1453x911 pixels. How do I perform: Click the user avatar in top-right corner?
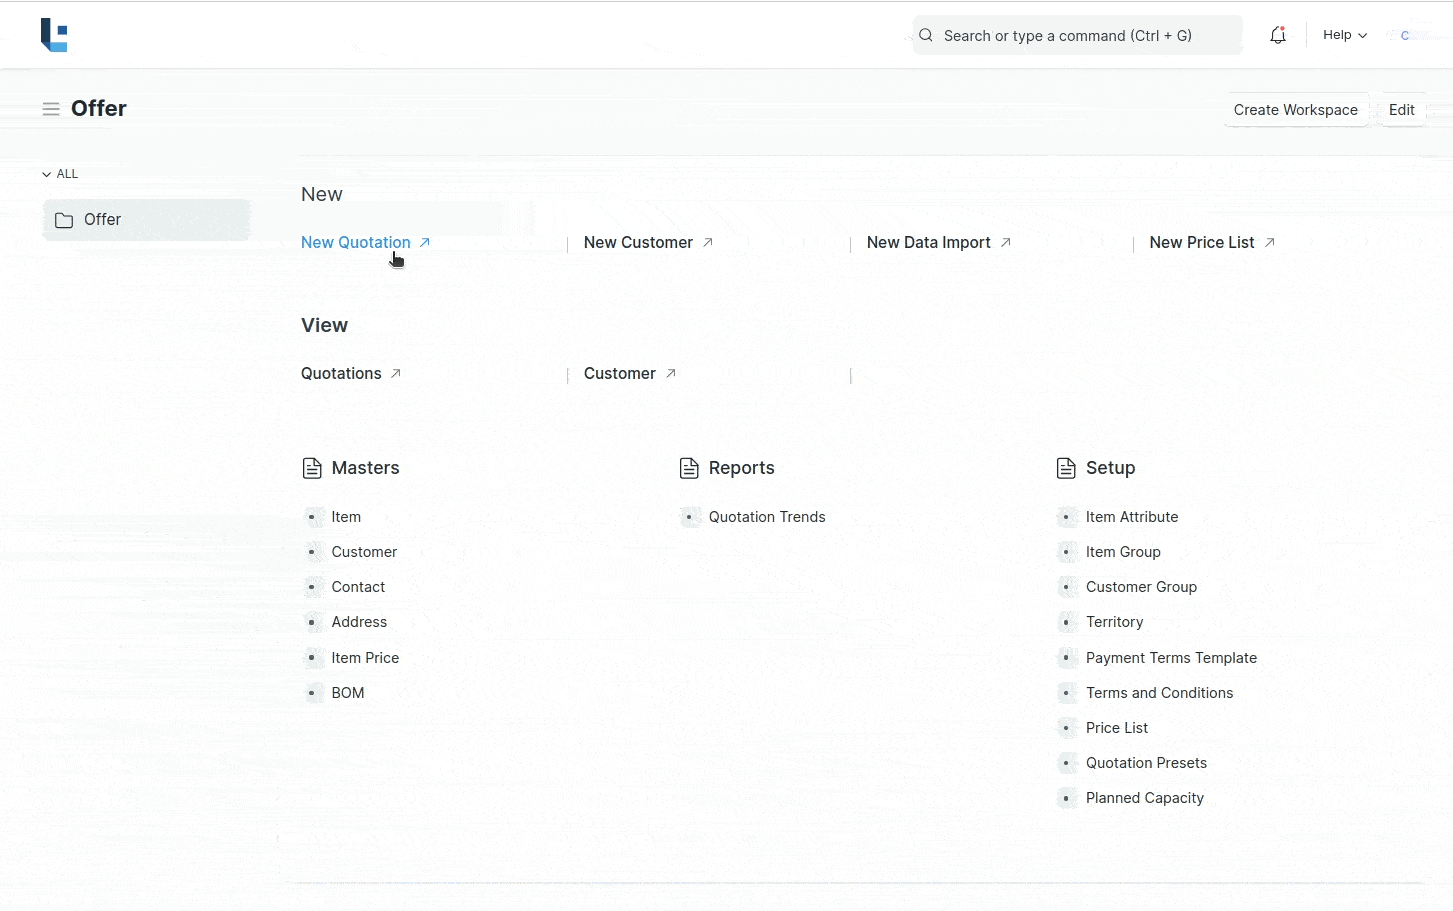1405,36
